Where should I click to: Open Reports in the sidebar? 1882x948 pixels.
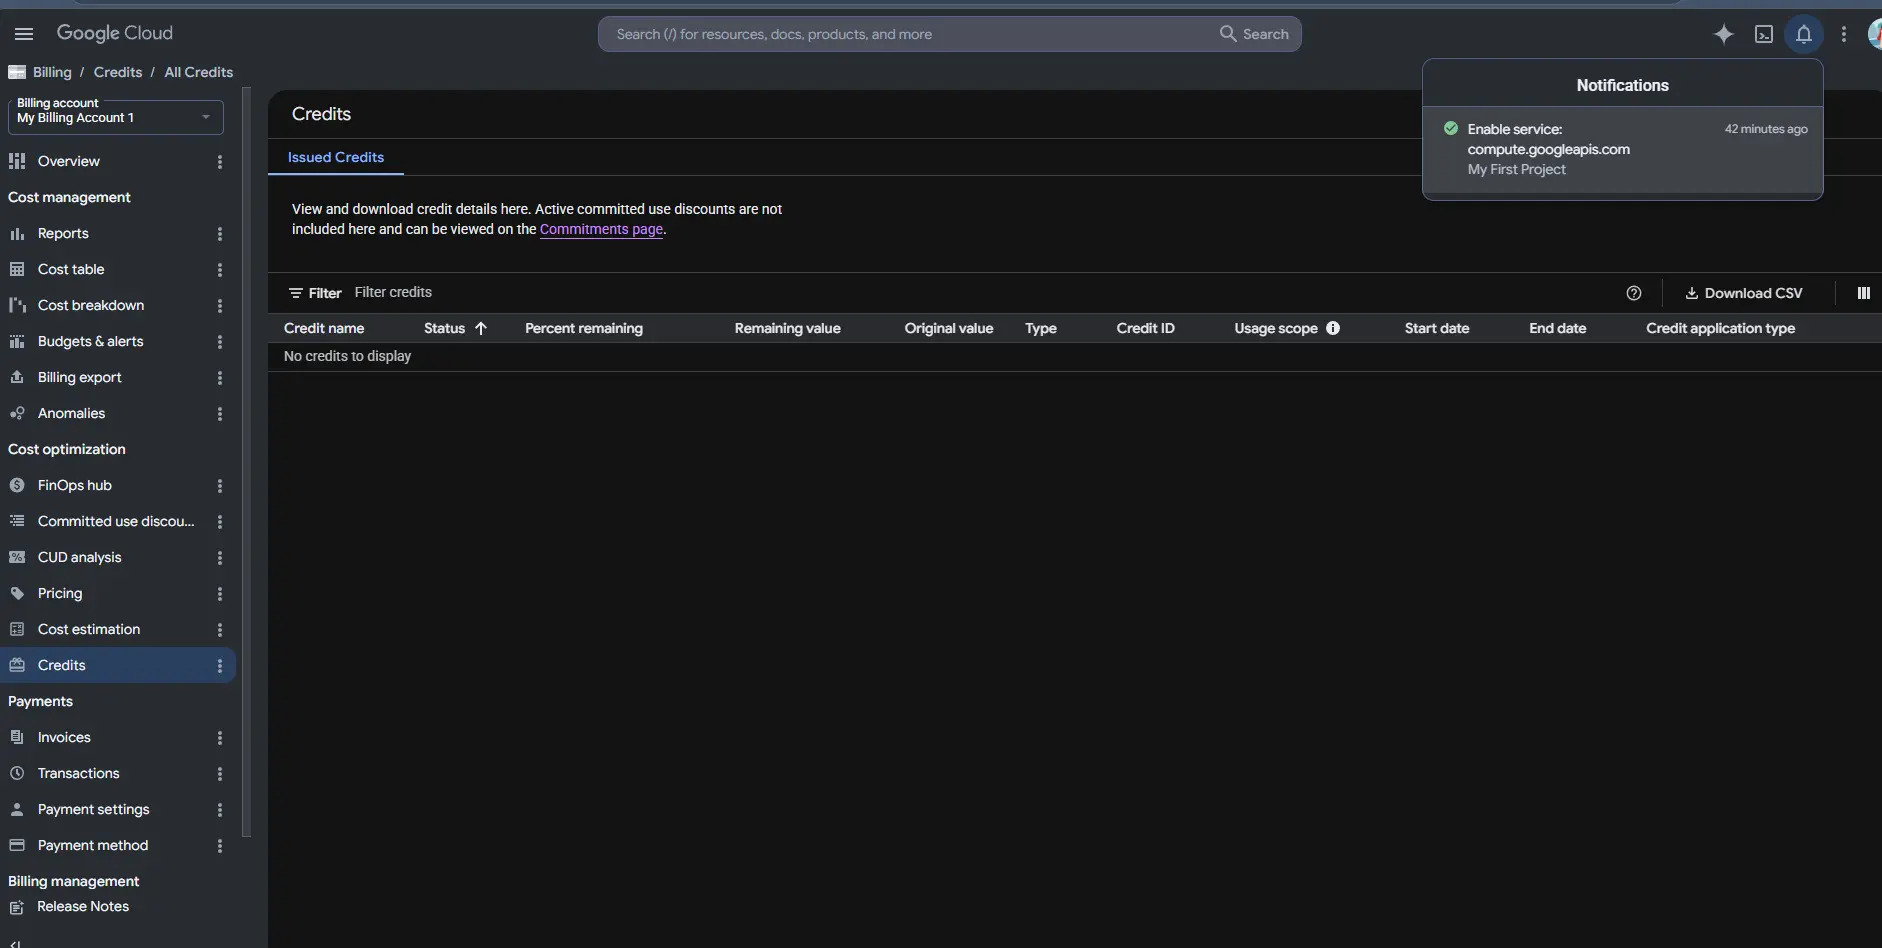pyautogui.click(x=63, y=233)
